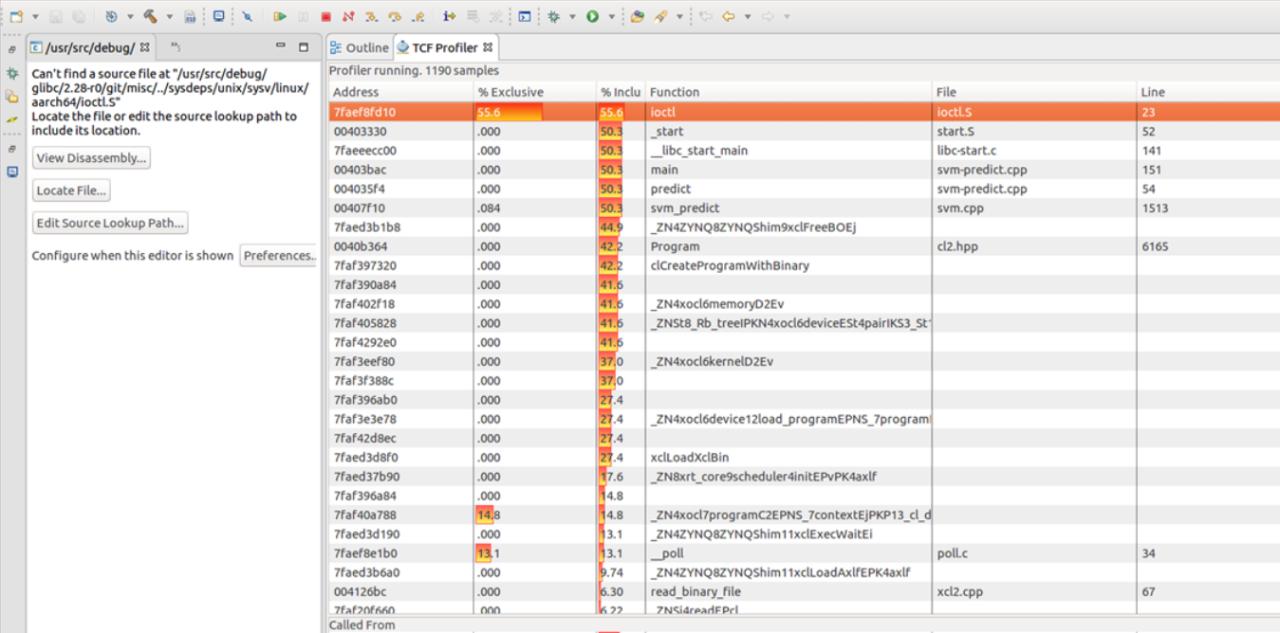
Task: Click the yellow Back navigation arrow
Action: (728, 17)
